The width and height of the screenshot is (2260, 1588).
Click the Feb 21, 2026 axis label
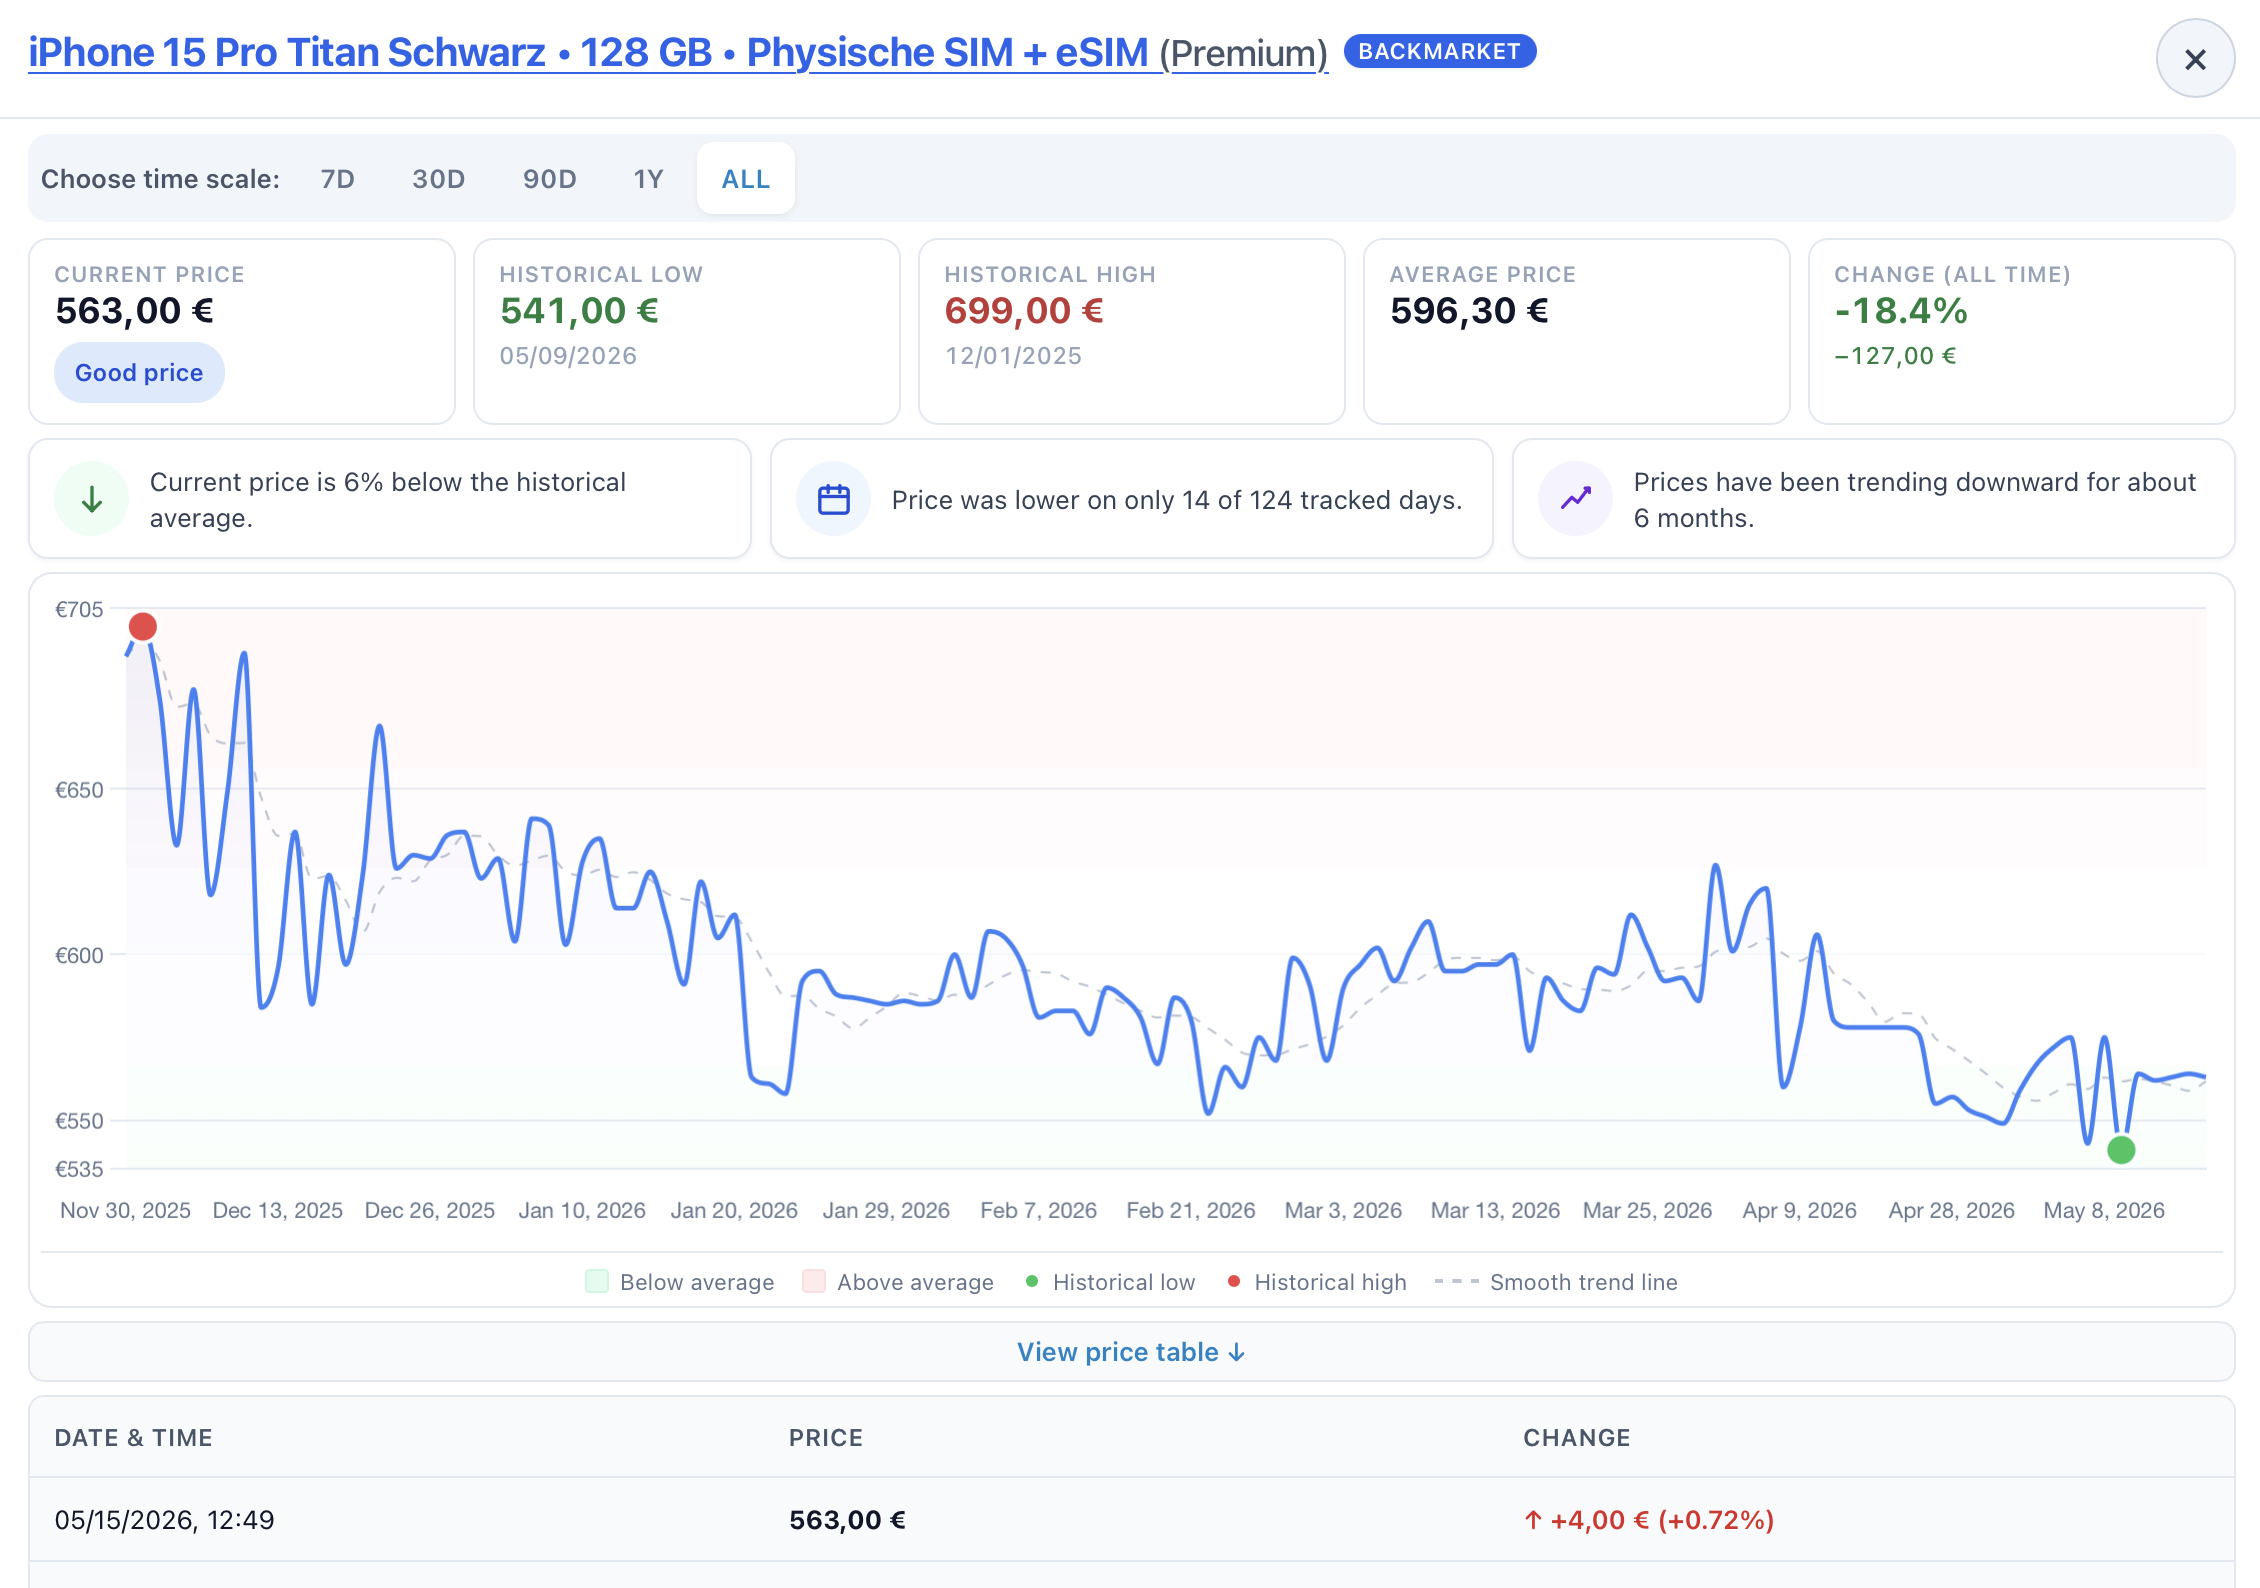1191,1210
